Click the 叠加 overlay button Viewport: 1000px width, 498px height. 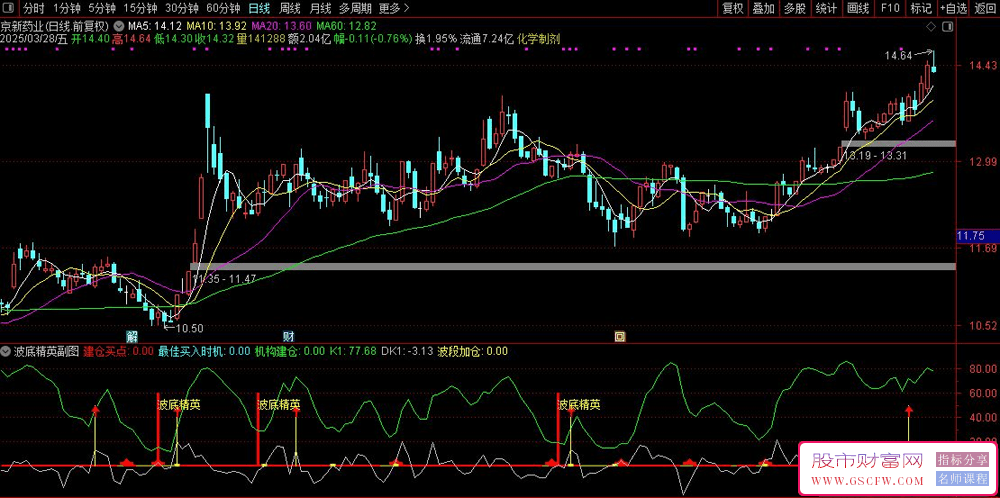click(763, 8)
